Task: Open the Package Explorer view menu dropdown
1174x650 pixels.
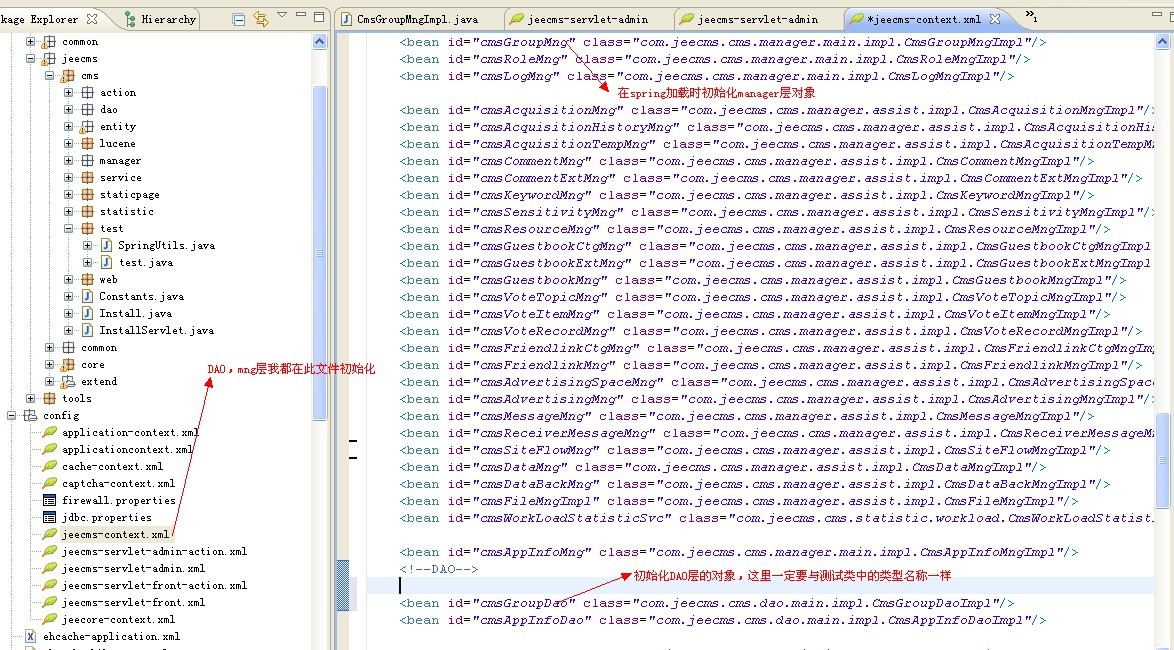Action: [x=282, y=16]
